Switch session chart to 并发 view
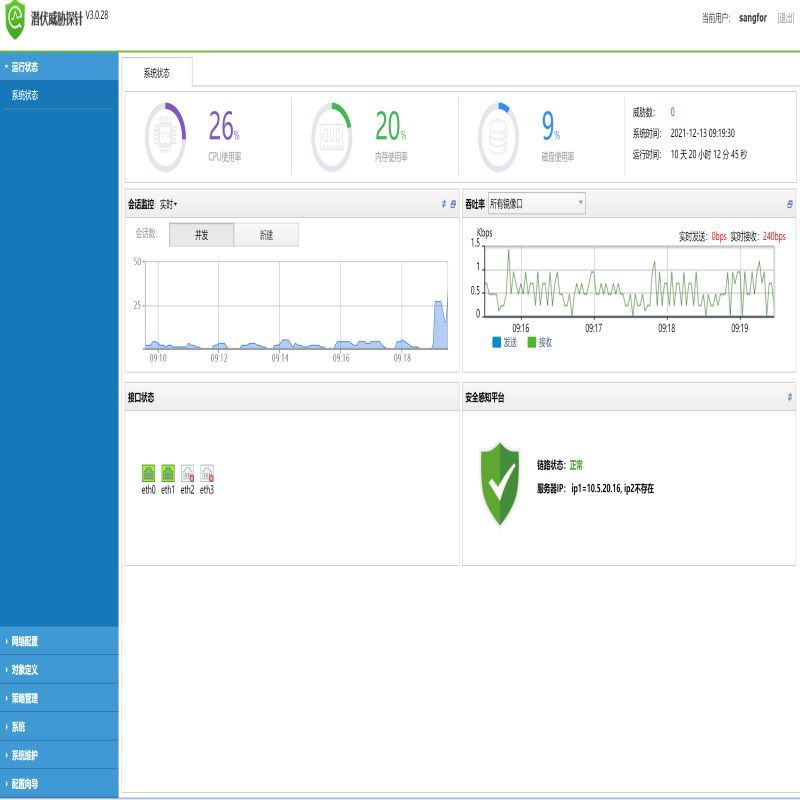The image size is (800, 800). click(x=201, y=235)
